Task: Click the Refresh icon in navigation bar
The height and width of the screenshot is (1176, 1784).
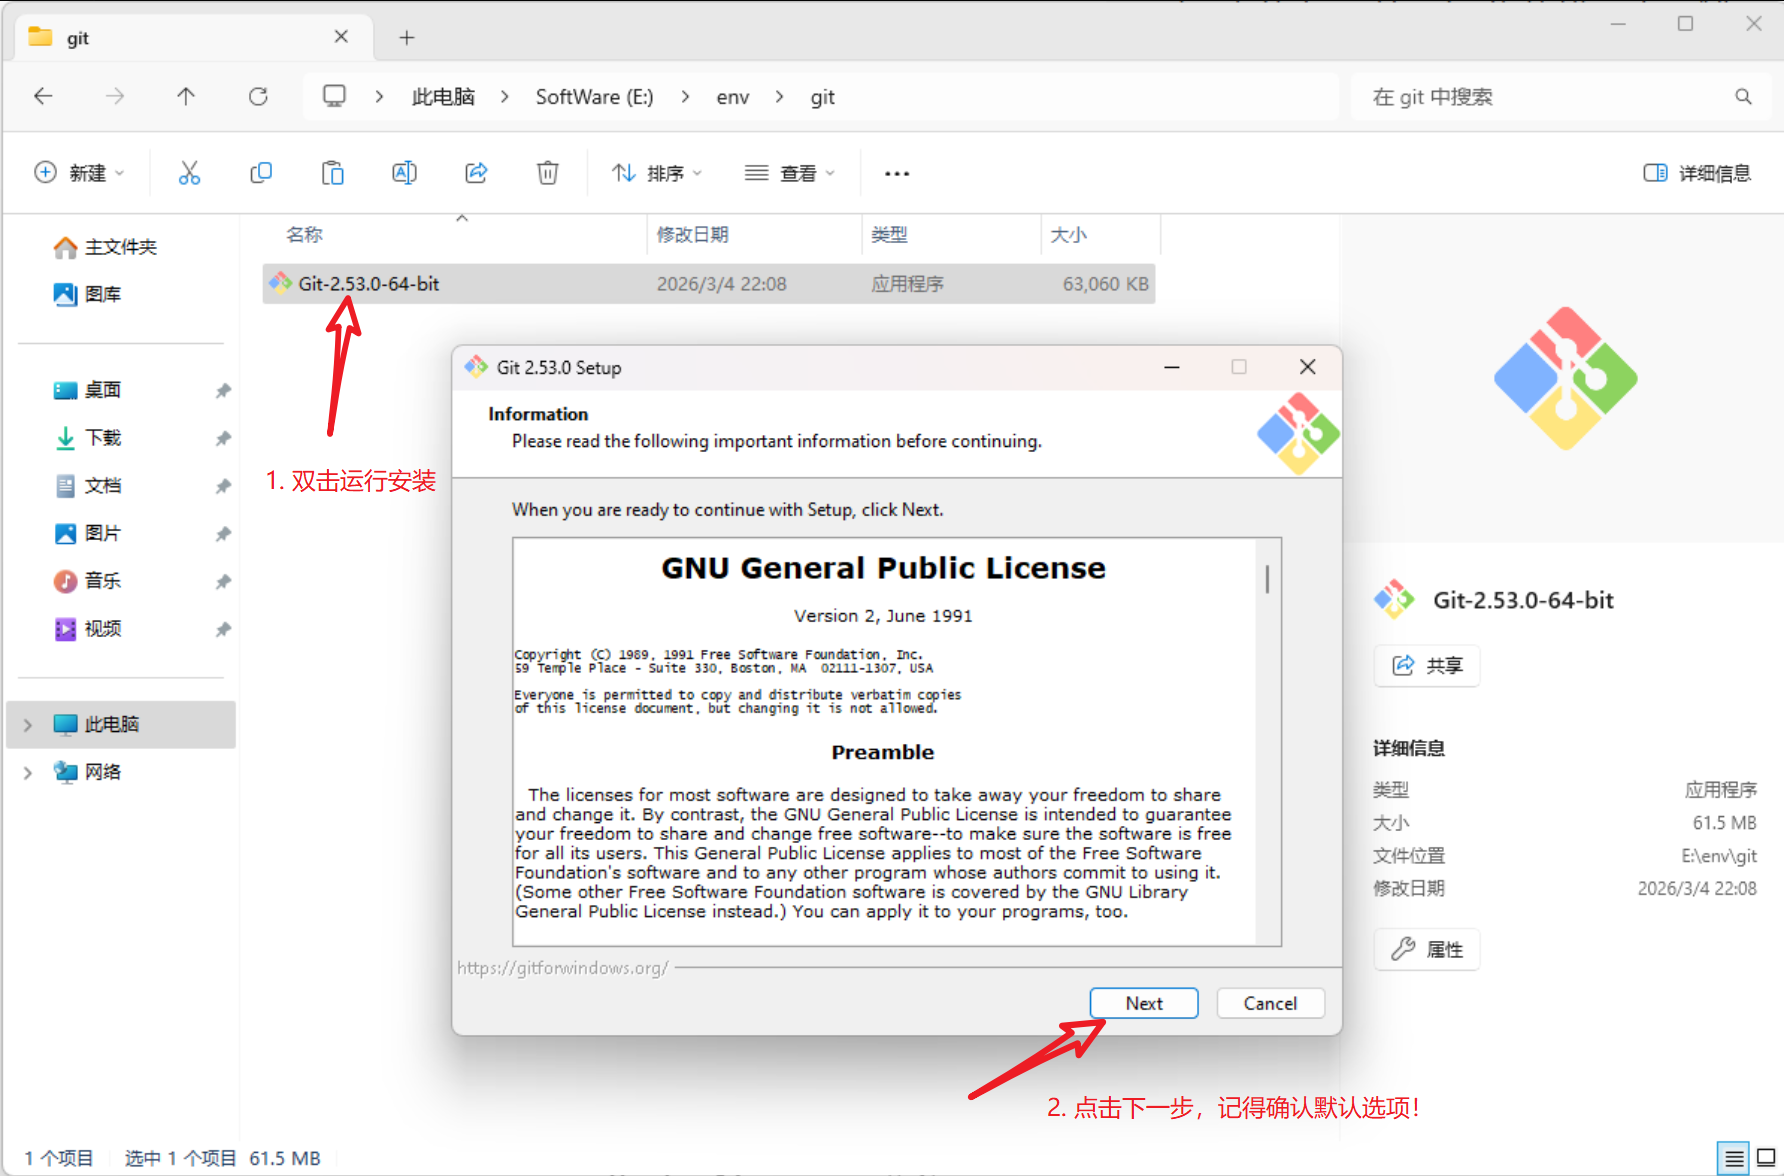Action: click(x=258, y=96)
